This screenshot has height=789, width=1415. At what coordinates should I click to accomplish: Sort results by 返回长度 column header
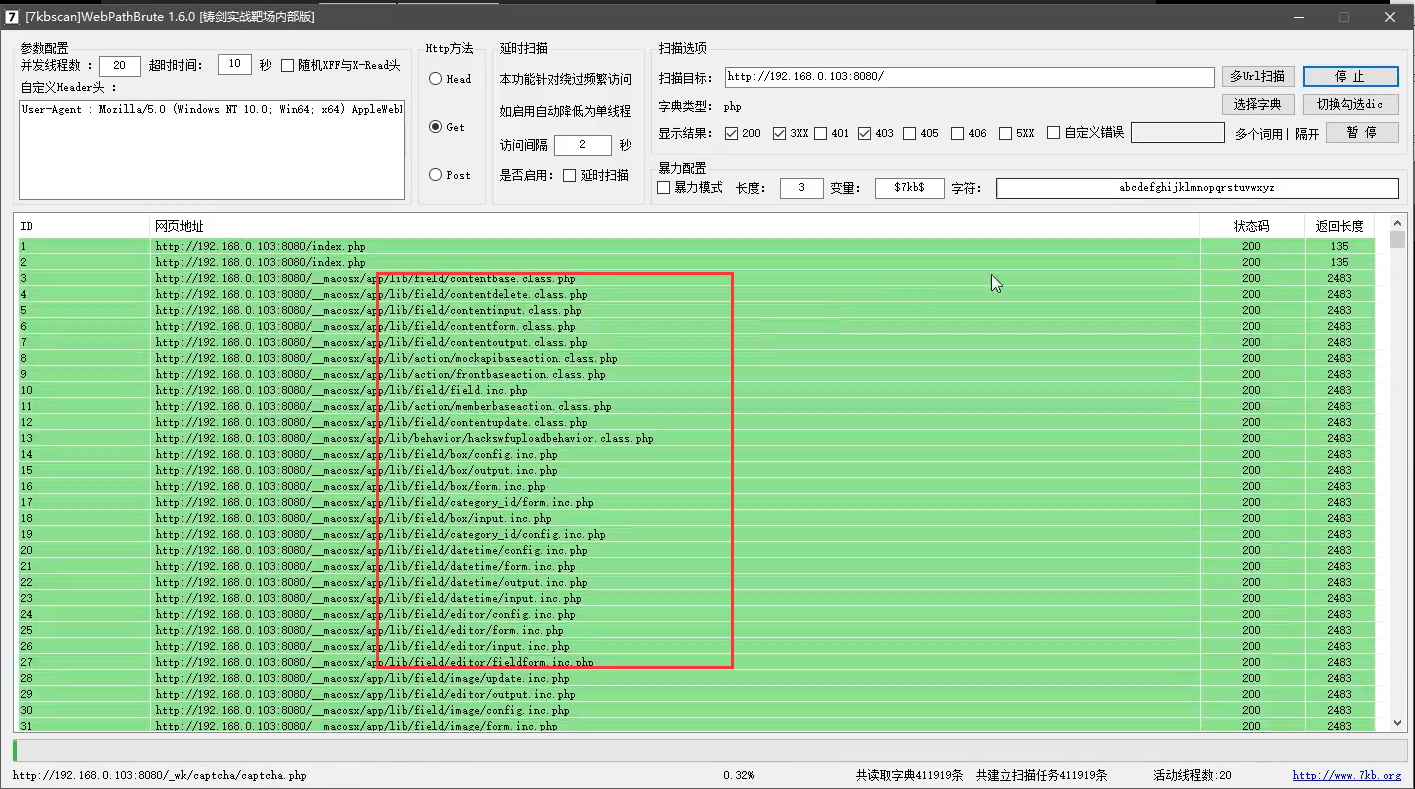(x=1339, y=226)
